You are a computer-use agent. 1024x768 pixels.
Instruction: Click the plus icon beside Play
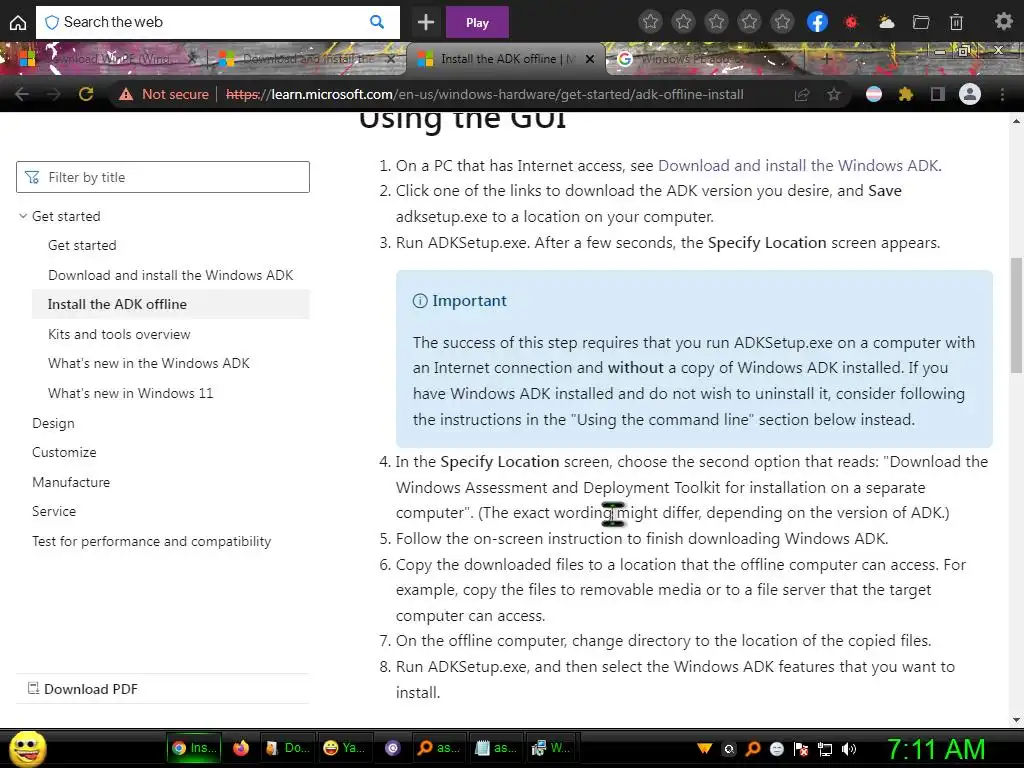point(426,23)
